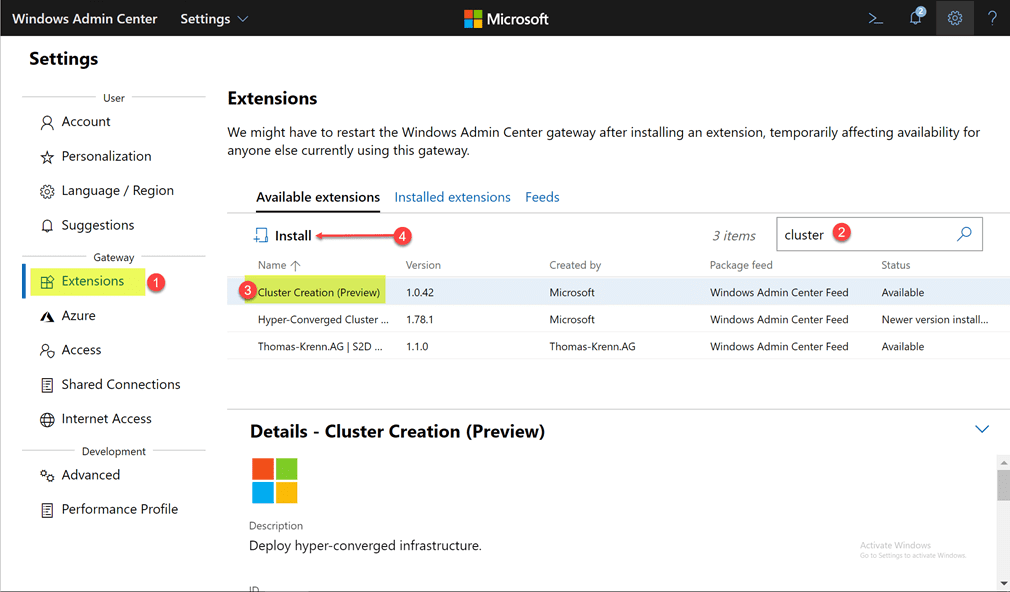The image size is (1010, 592).
Task: Click the search magnifier icon
Action: point(964,234)
